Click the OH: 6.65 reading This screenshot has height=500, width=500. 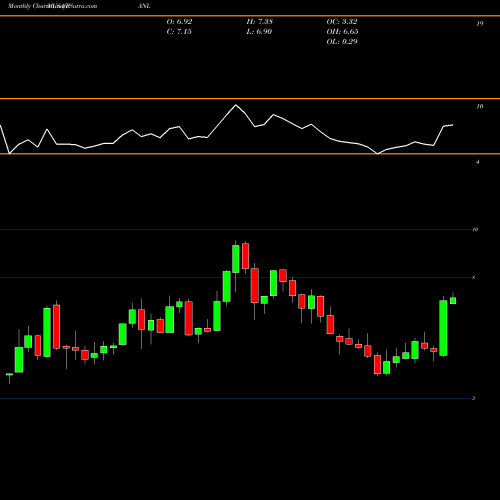pos(342,32)
